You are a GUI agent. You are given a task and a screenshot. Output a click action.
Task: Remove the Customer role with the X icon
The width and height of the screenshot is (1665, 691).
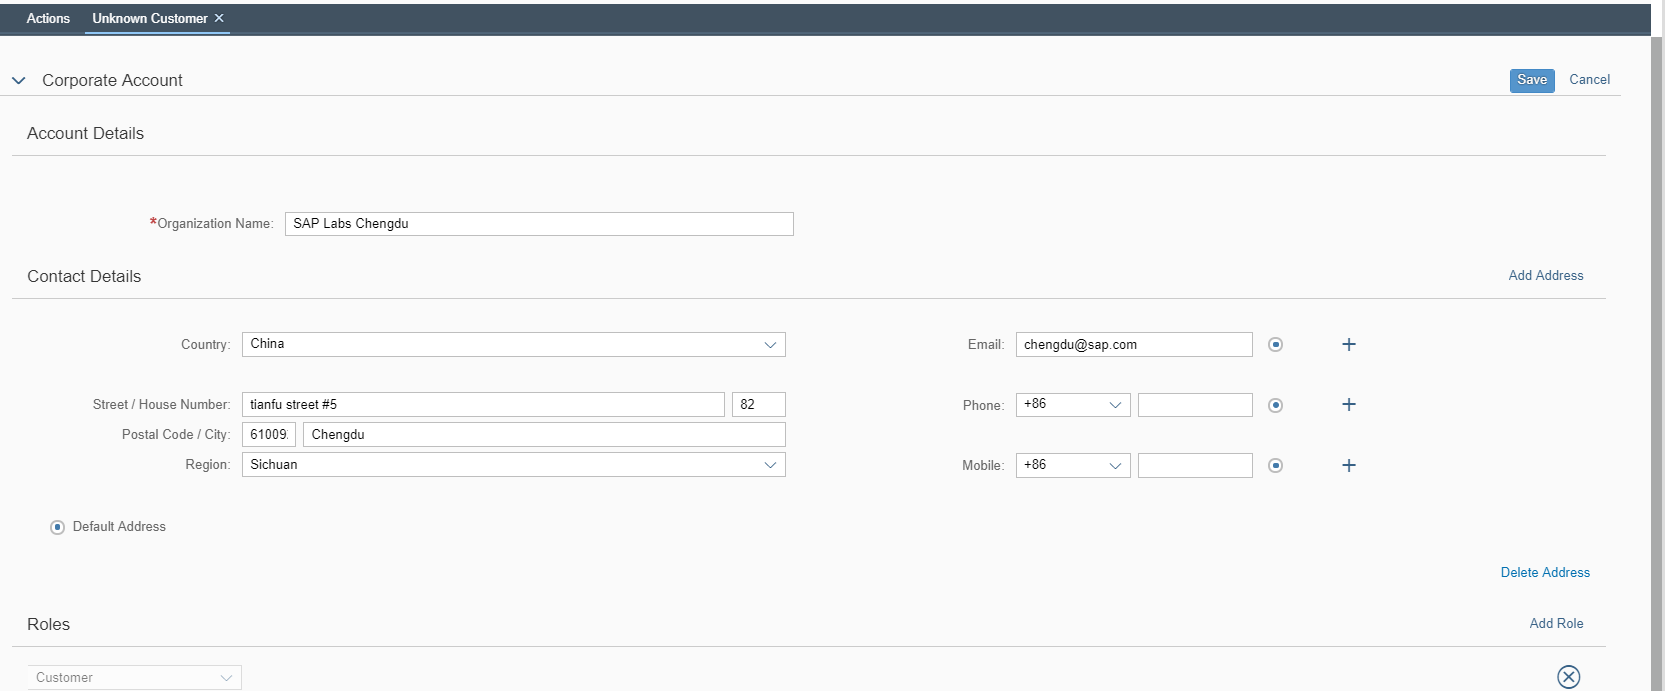click(x=1569, y=677)
